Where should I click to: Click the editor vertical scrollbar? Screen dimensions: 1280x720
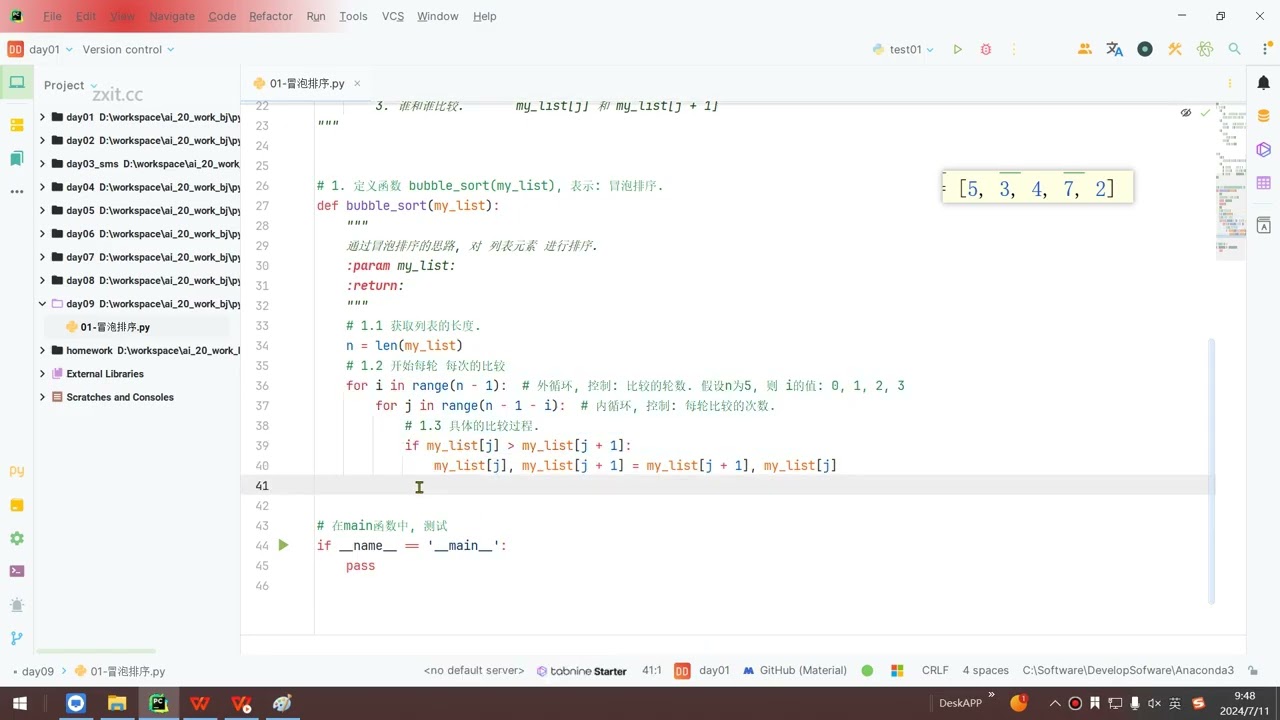(1214, 470)
